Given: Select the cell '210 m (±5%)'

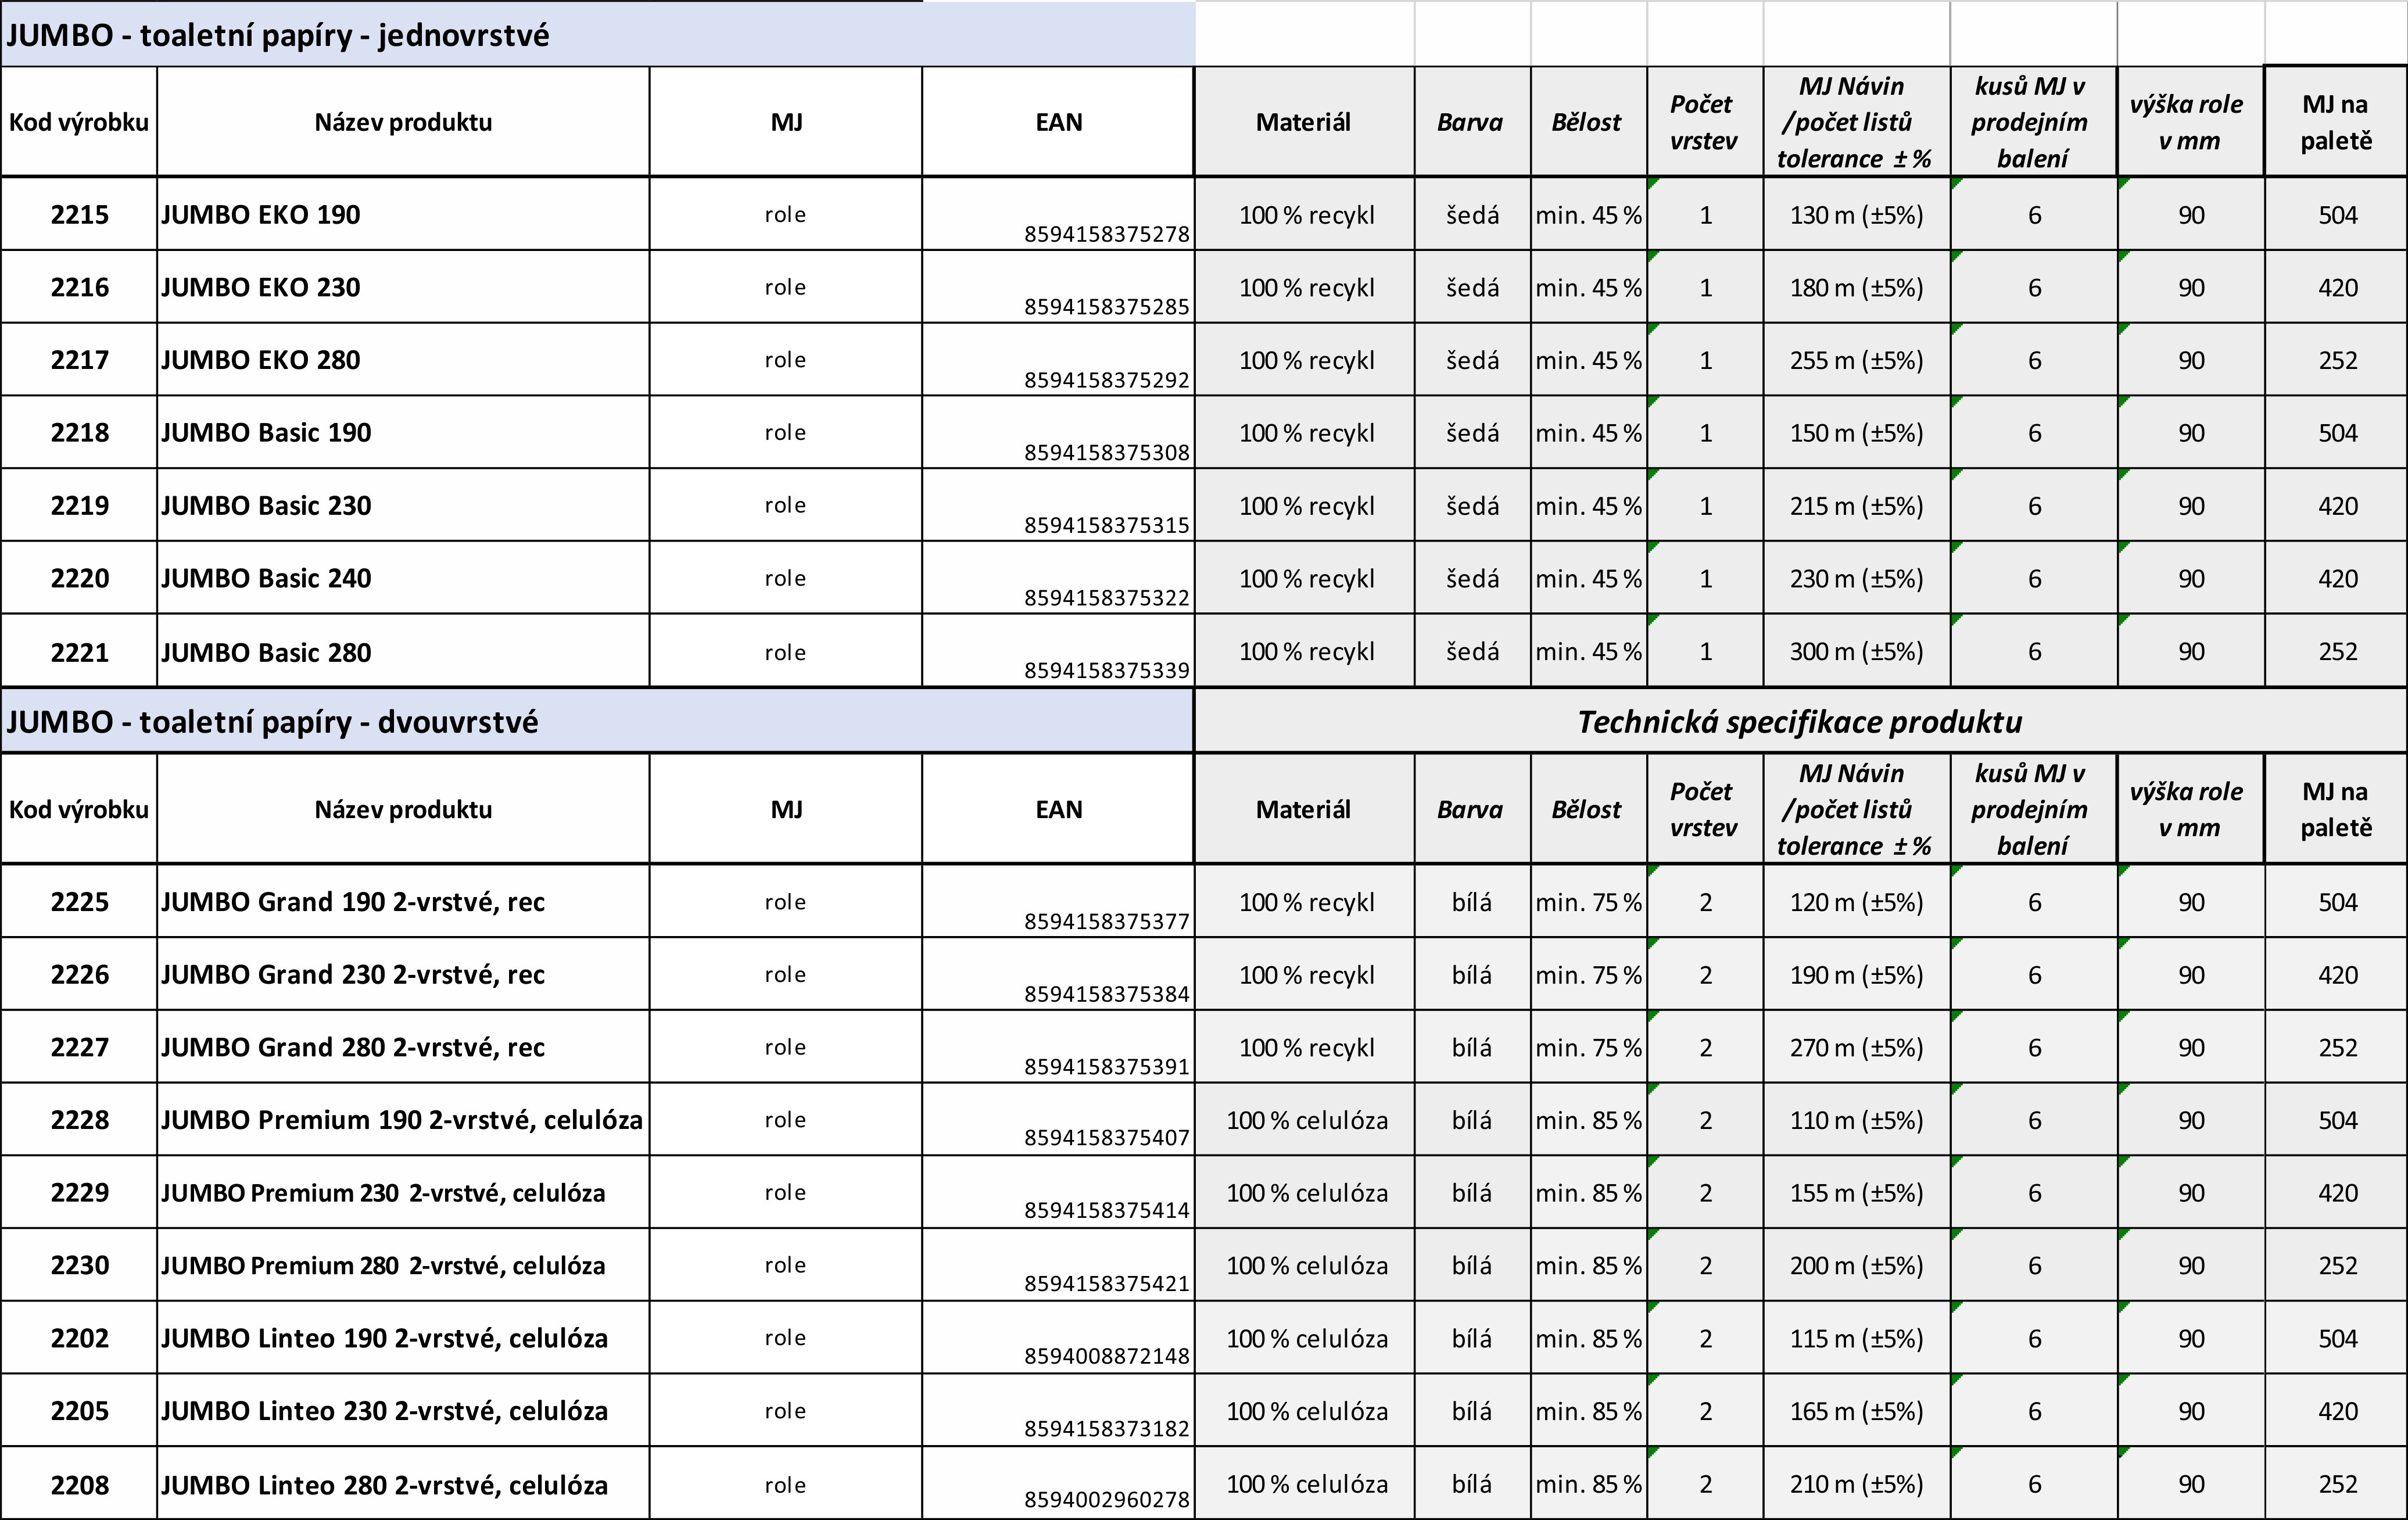Looking at the screenshot, I should (x=1857, y=1484).
